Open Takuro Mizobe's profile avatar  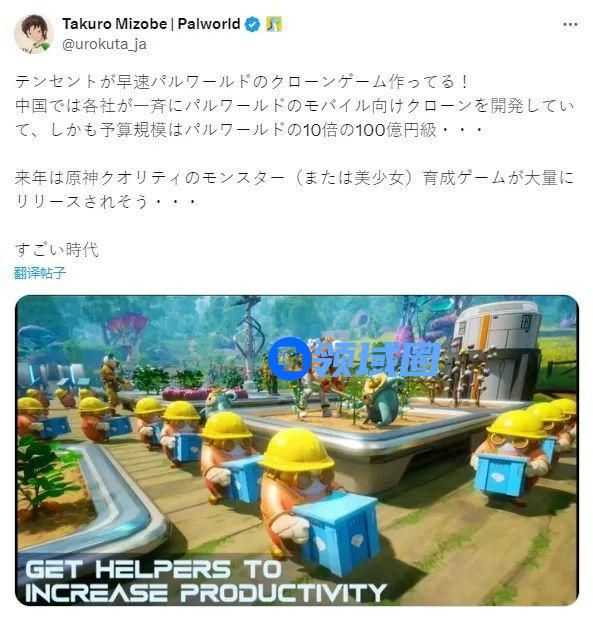pyautogui.click(x=34, y=34)
